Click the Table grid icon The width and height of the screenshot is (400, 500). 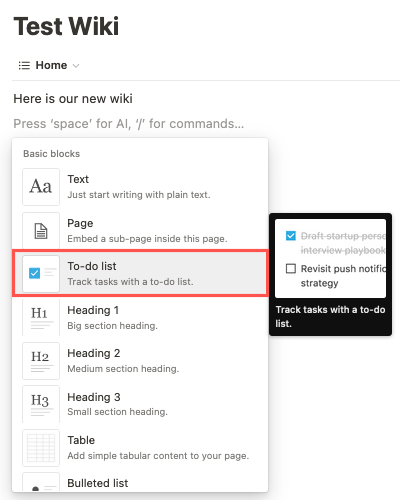pyautogui.click(x=41, y=448)
